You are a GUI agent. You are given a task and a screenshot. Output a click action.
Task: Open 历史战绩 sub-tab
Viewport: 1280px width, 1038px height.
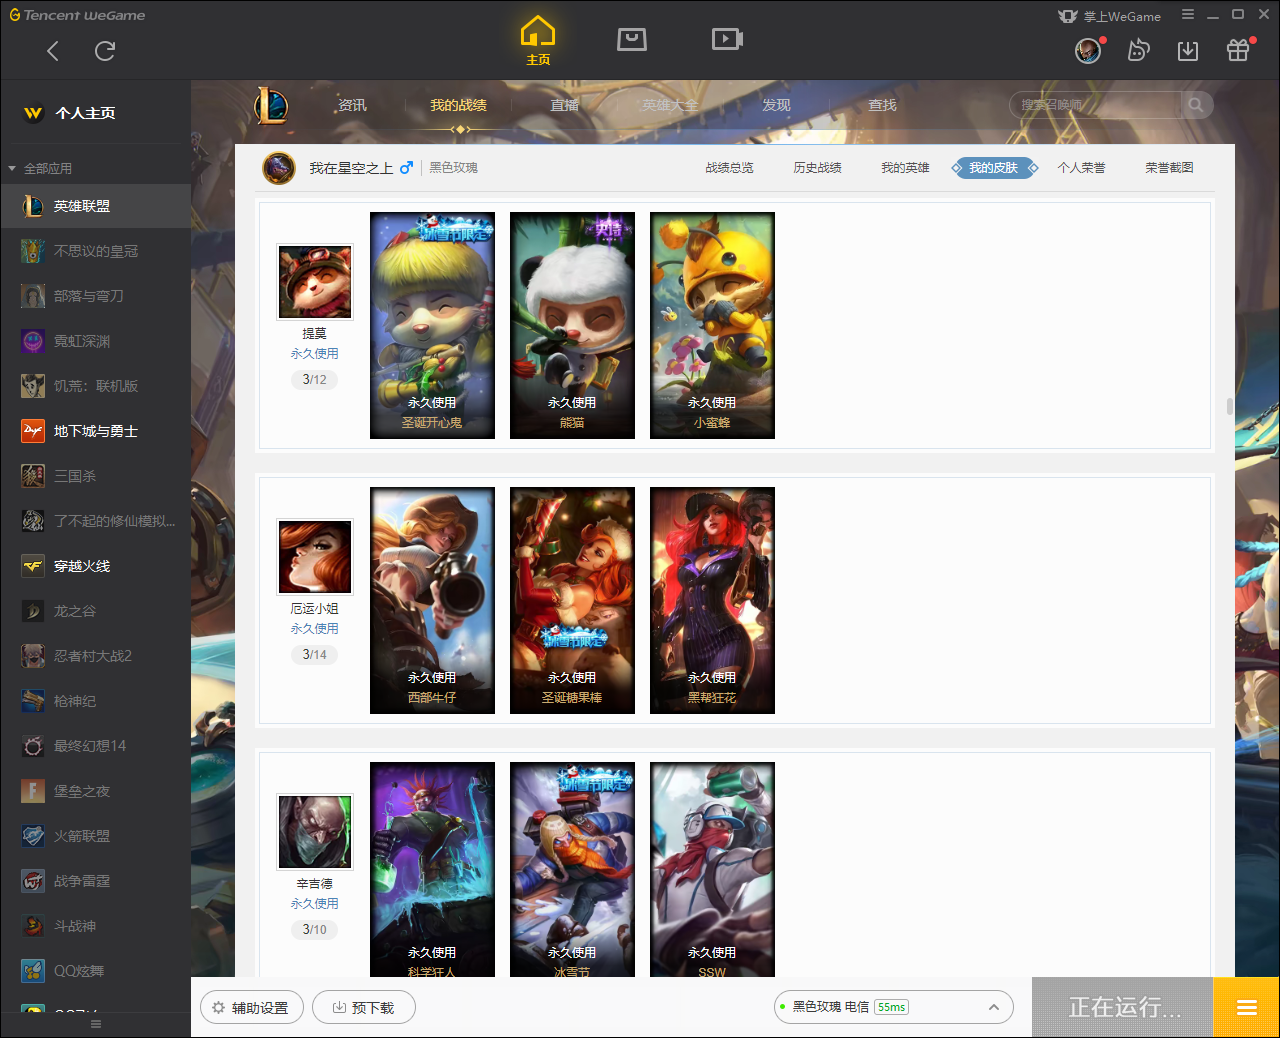817,168
